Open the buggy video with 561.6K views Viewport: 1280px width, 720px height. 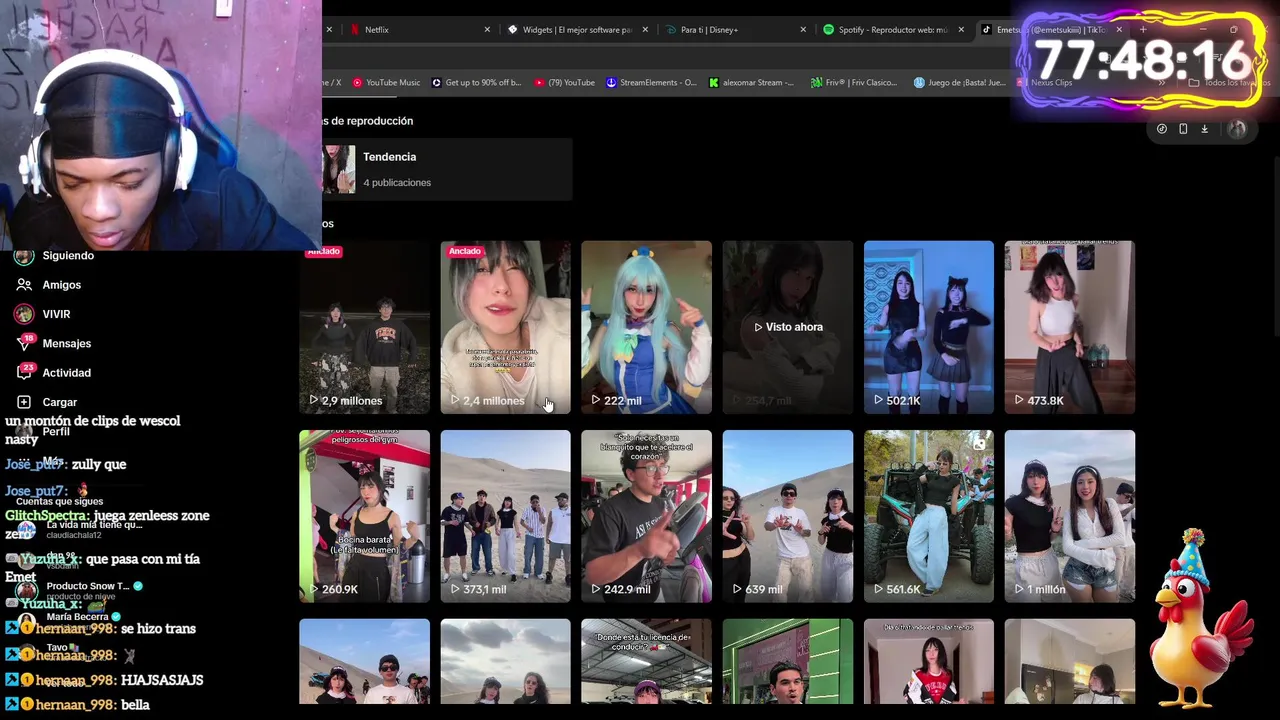[x=929, y=516]
